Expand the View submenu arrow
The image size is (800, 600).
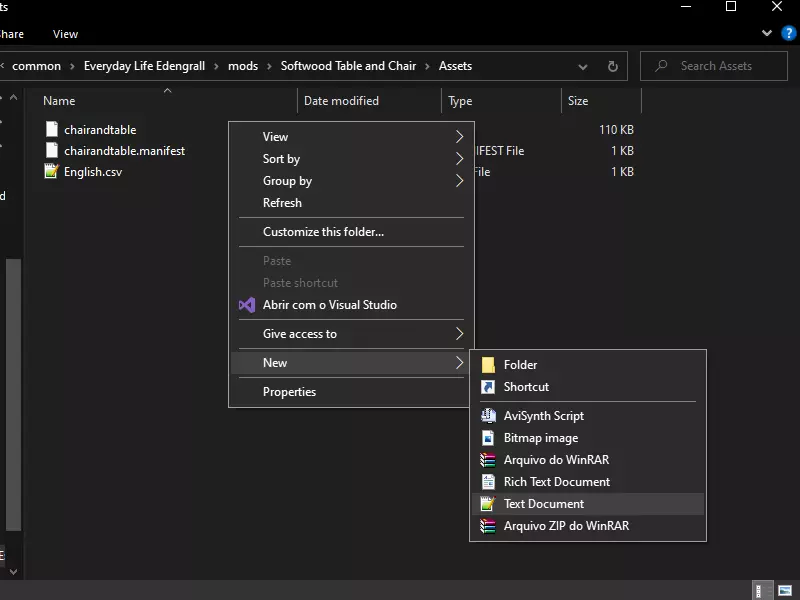(459, 137)
